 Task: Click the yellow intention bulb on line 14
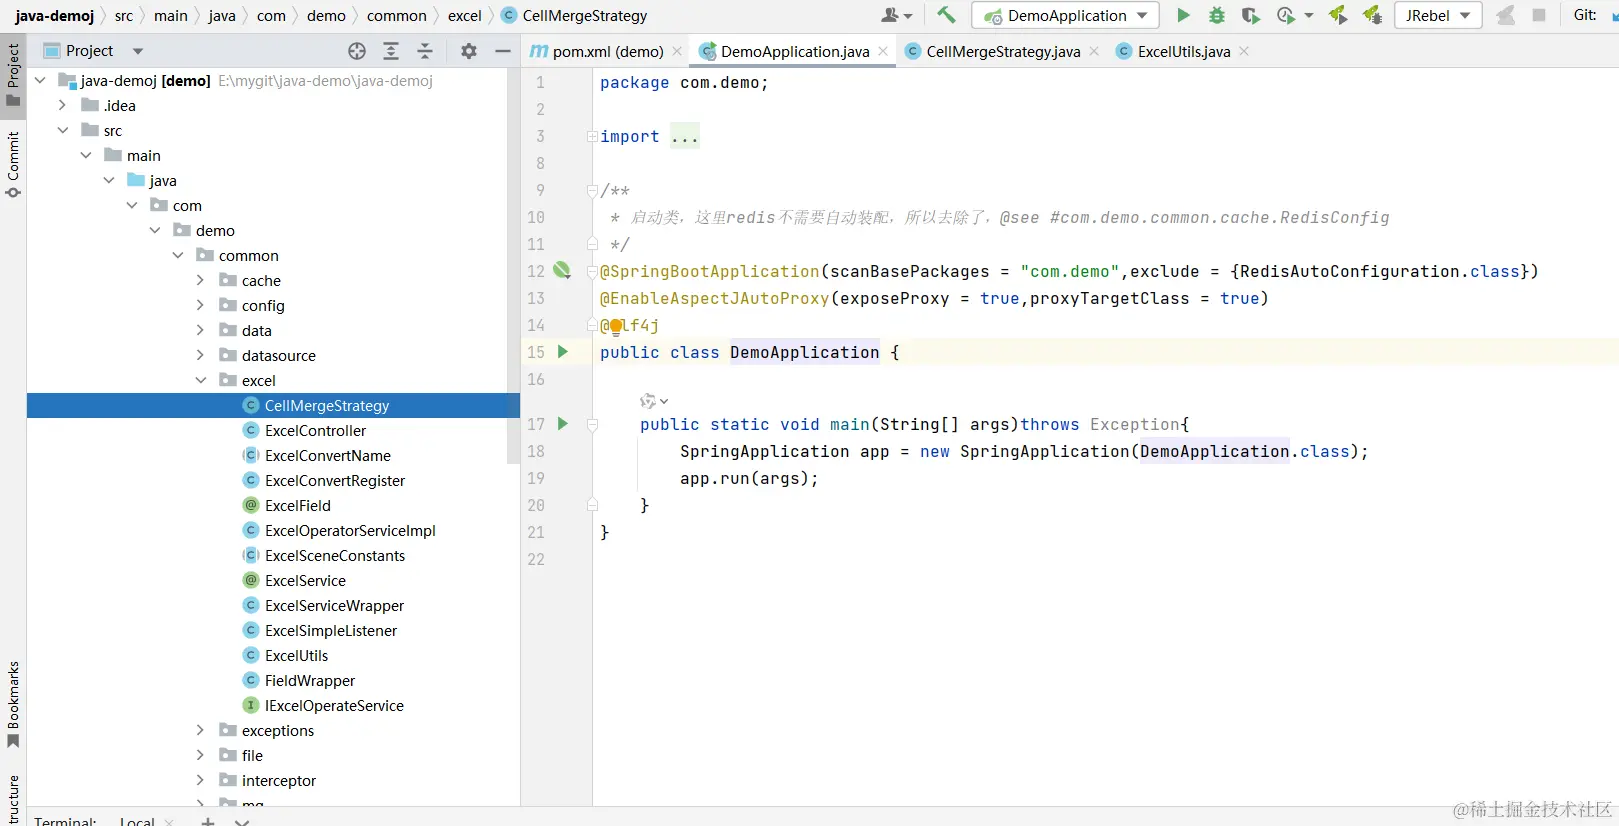point(616,326)
